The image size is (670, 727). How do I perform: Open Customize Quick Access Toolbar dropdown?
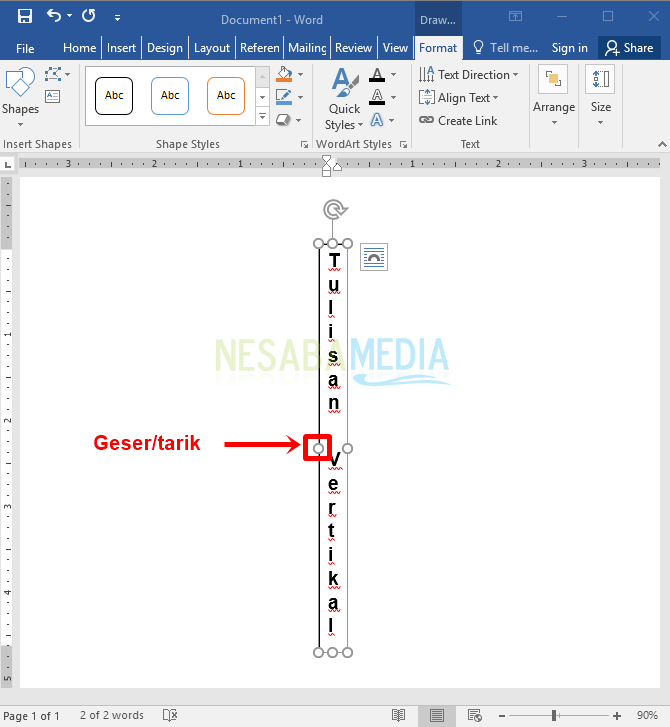pos(117,18)
